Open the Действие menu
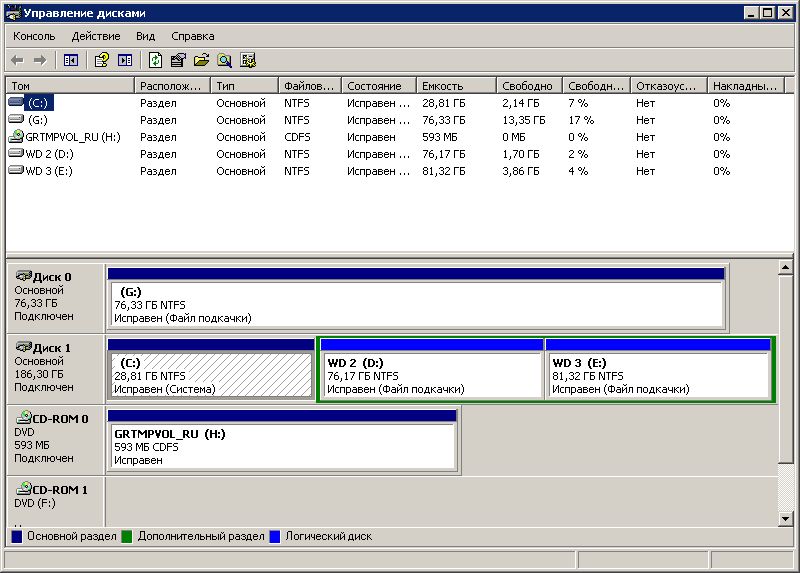This screenshot has height=573, width=800. click(x=96, y=36)
